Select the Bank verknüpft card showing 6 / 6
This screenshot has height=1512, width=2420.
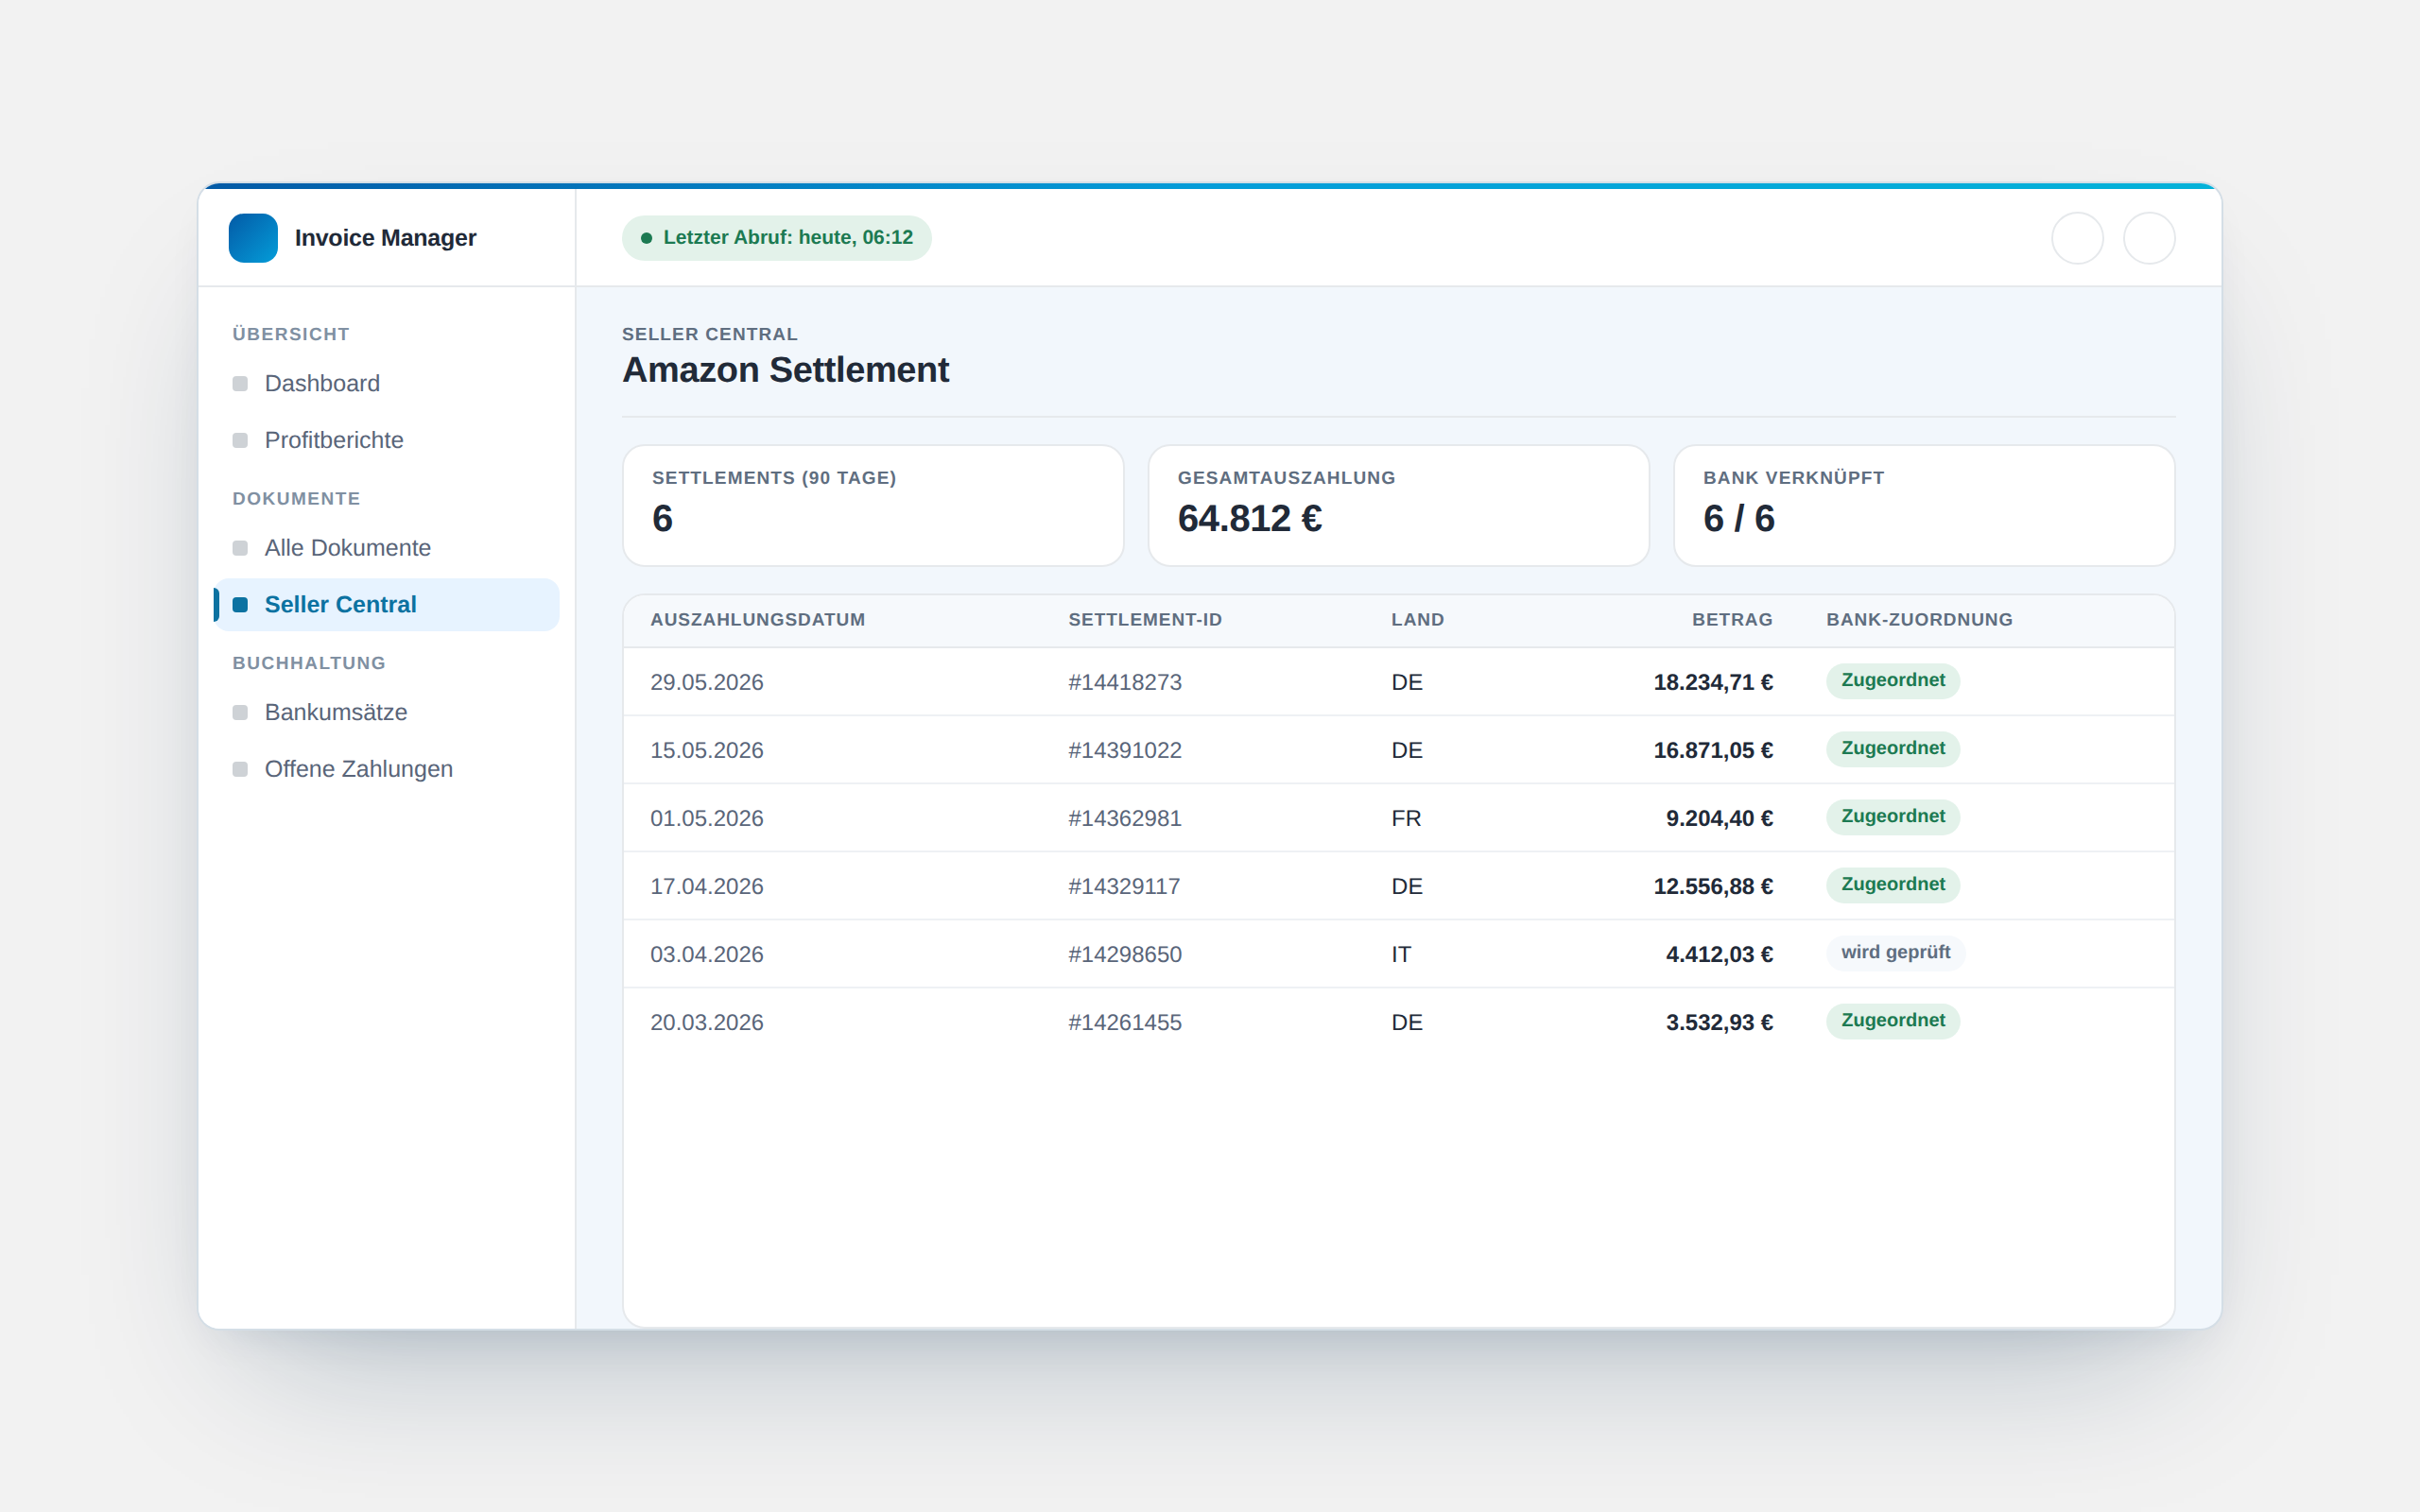[x=1924, y=506]
